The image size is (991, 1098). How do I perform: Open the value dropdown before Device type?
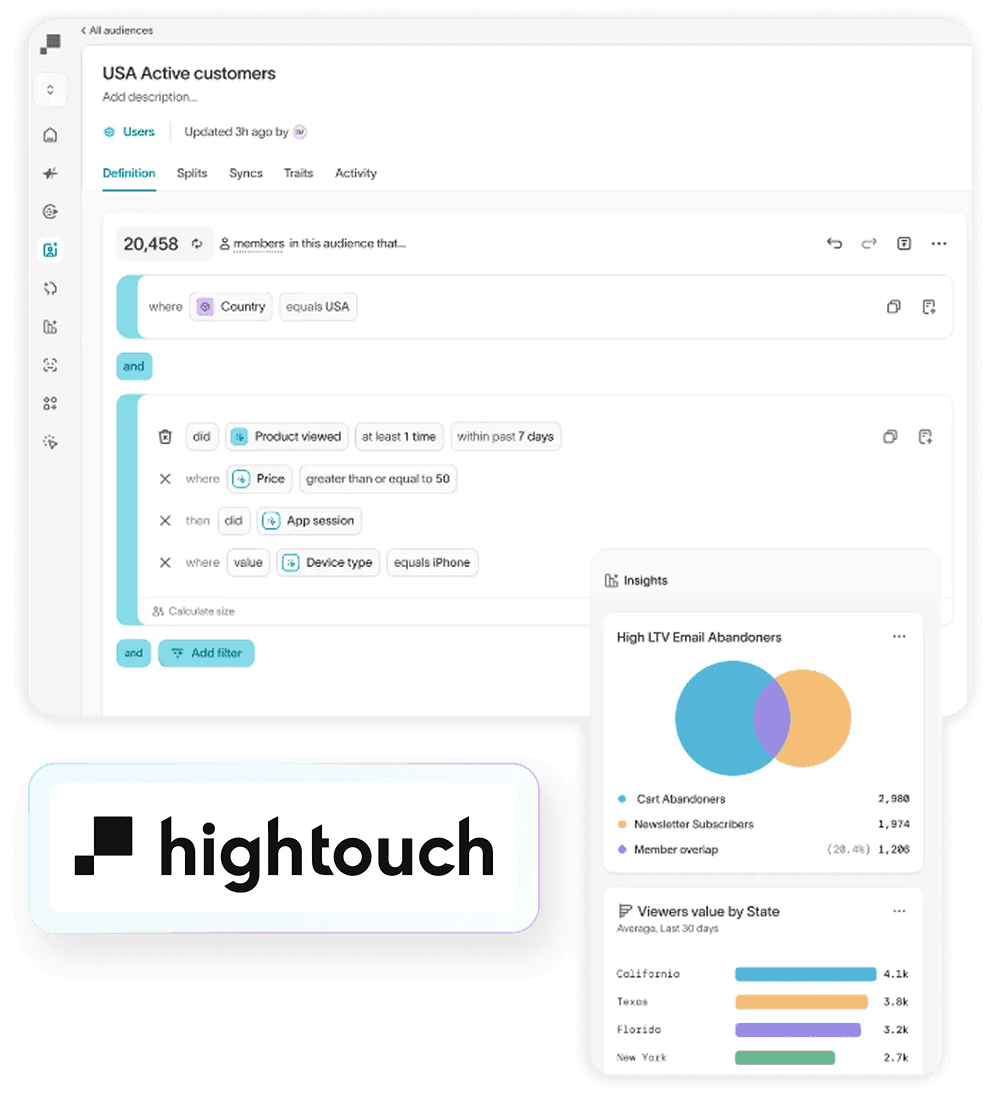tap(248, 563)
